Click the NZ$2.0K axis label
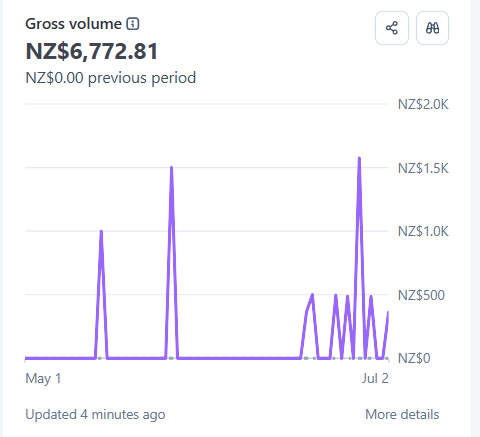 423,105
